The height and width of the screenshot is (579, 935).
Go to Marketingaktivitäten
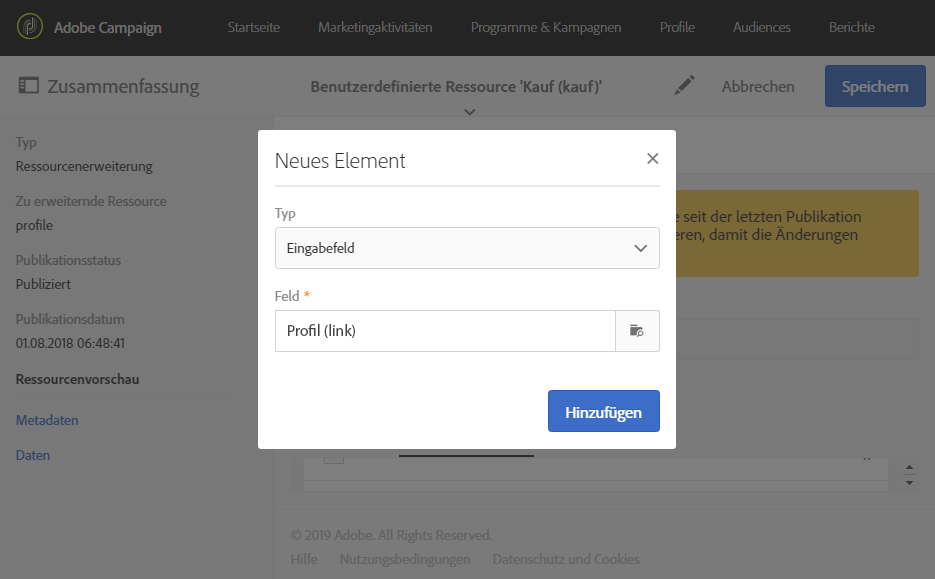[375, 27]
